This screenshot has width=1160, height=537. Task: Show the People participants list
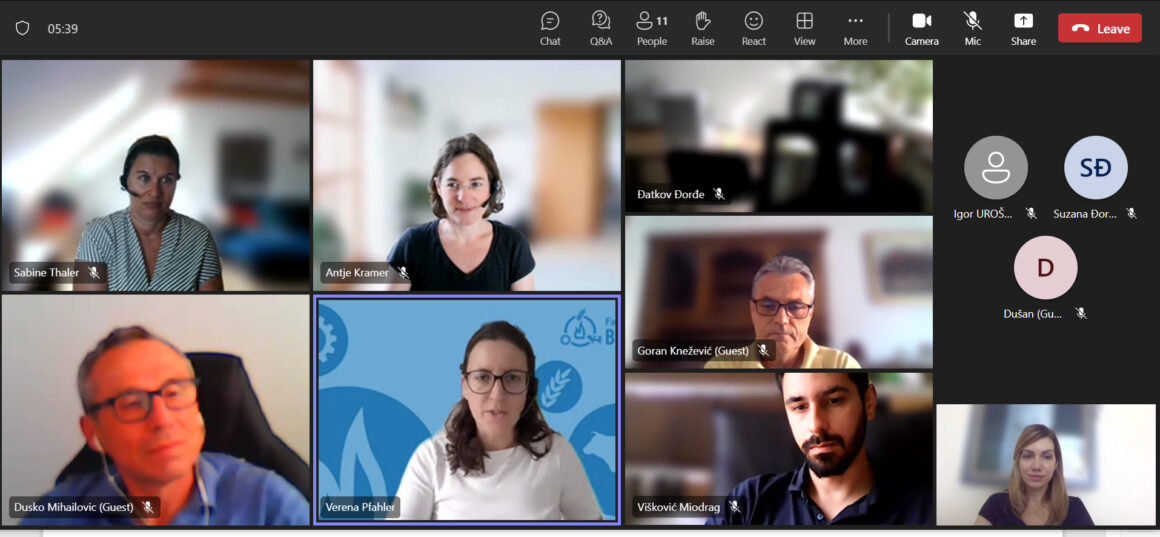click(x=651, y=28)
